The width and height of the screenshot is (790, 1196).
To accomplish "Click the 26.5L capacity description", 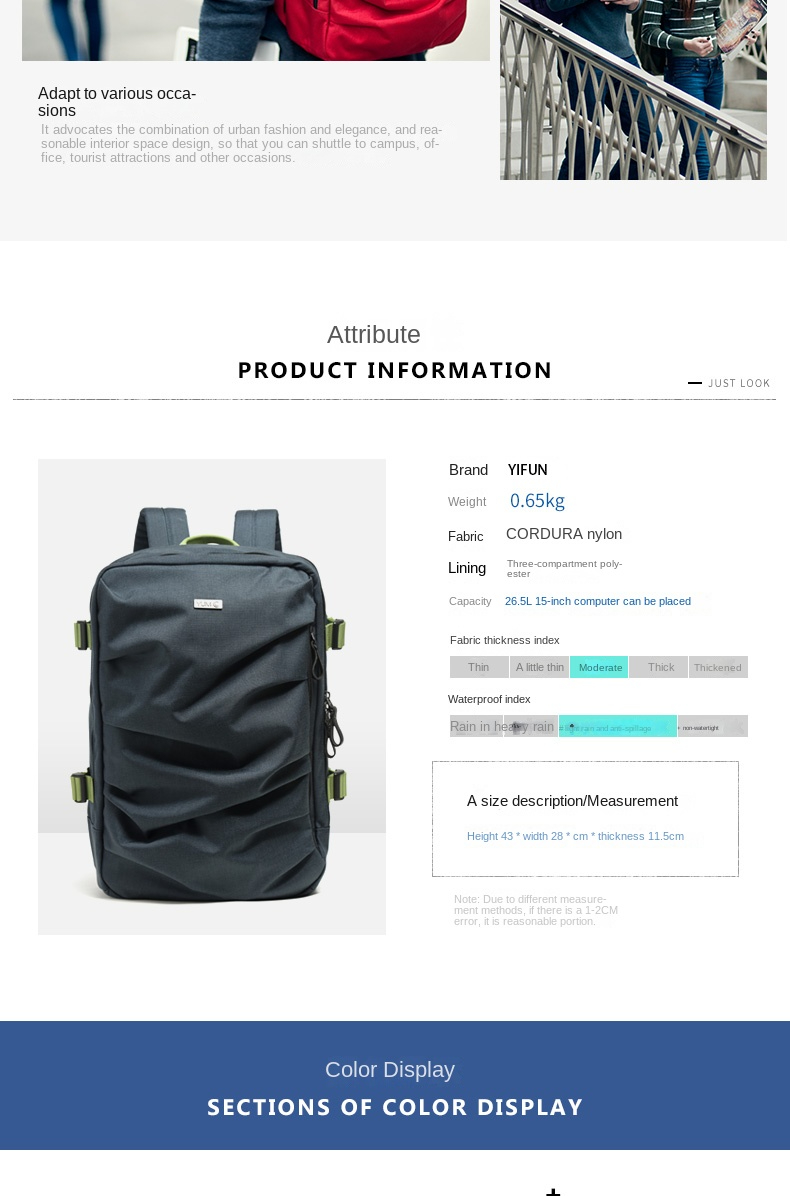I will [598, 601].
